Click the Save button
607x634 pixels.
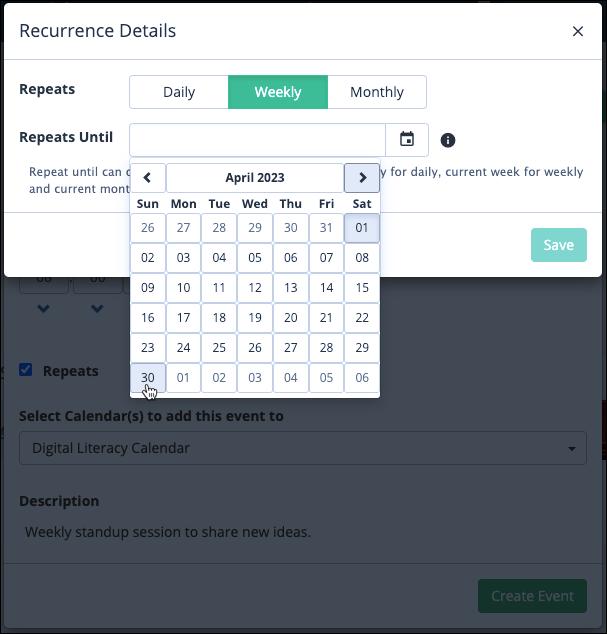click(558, 245)
